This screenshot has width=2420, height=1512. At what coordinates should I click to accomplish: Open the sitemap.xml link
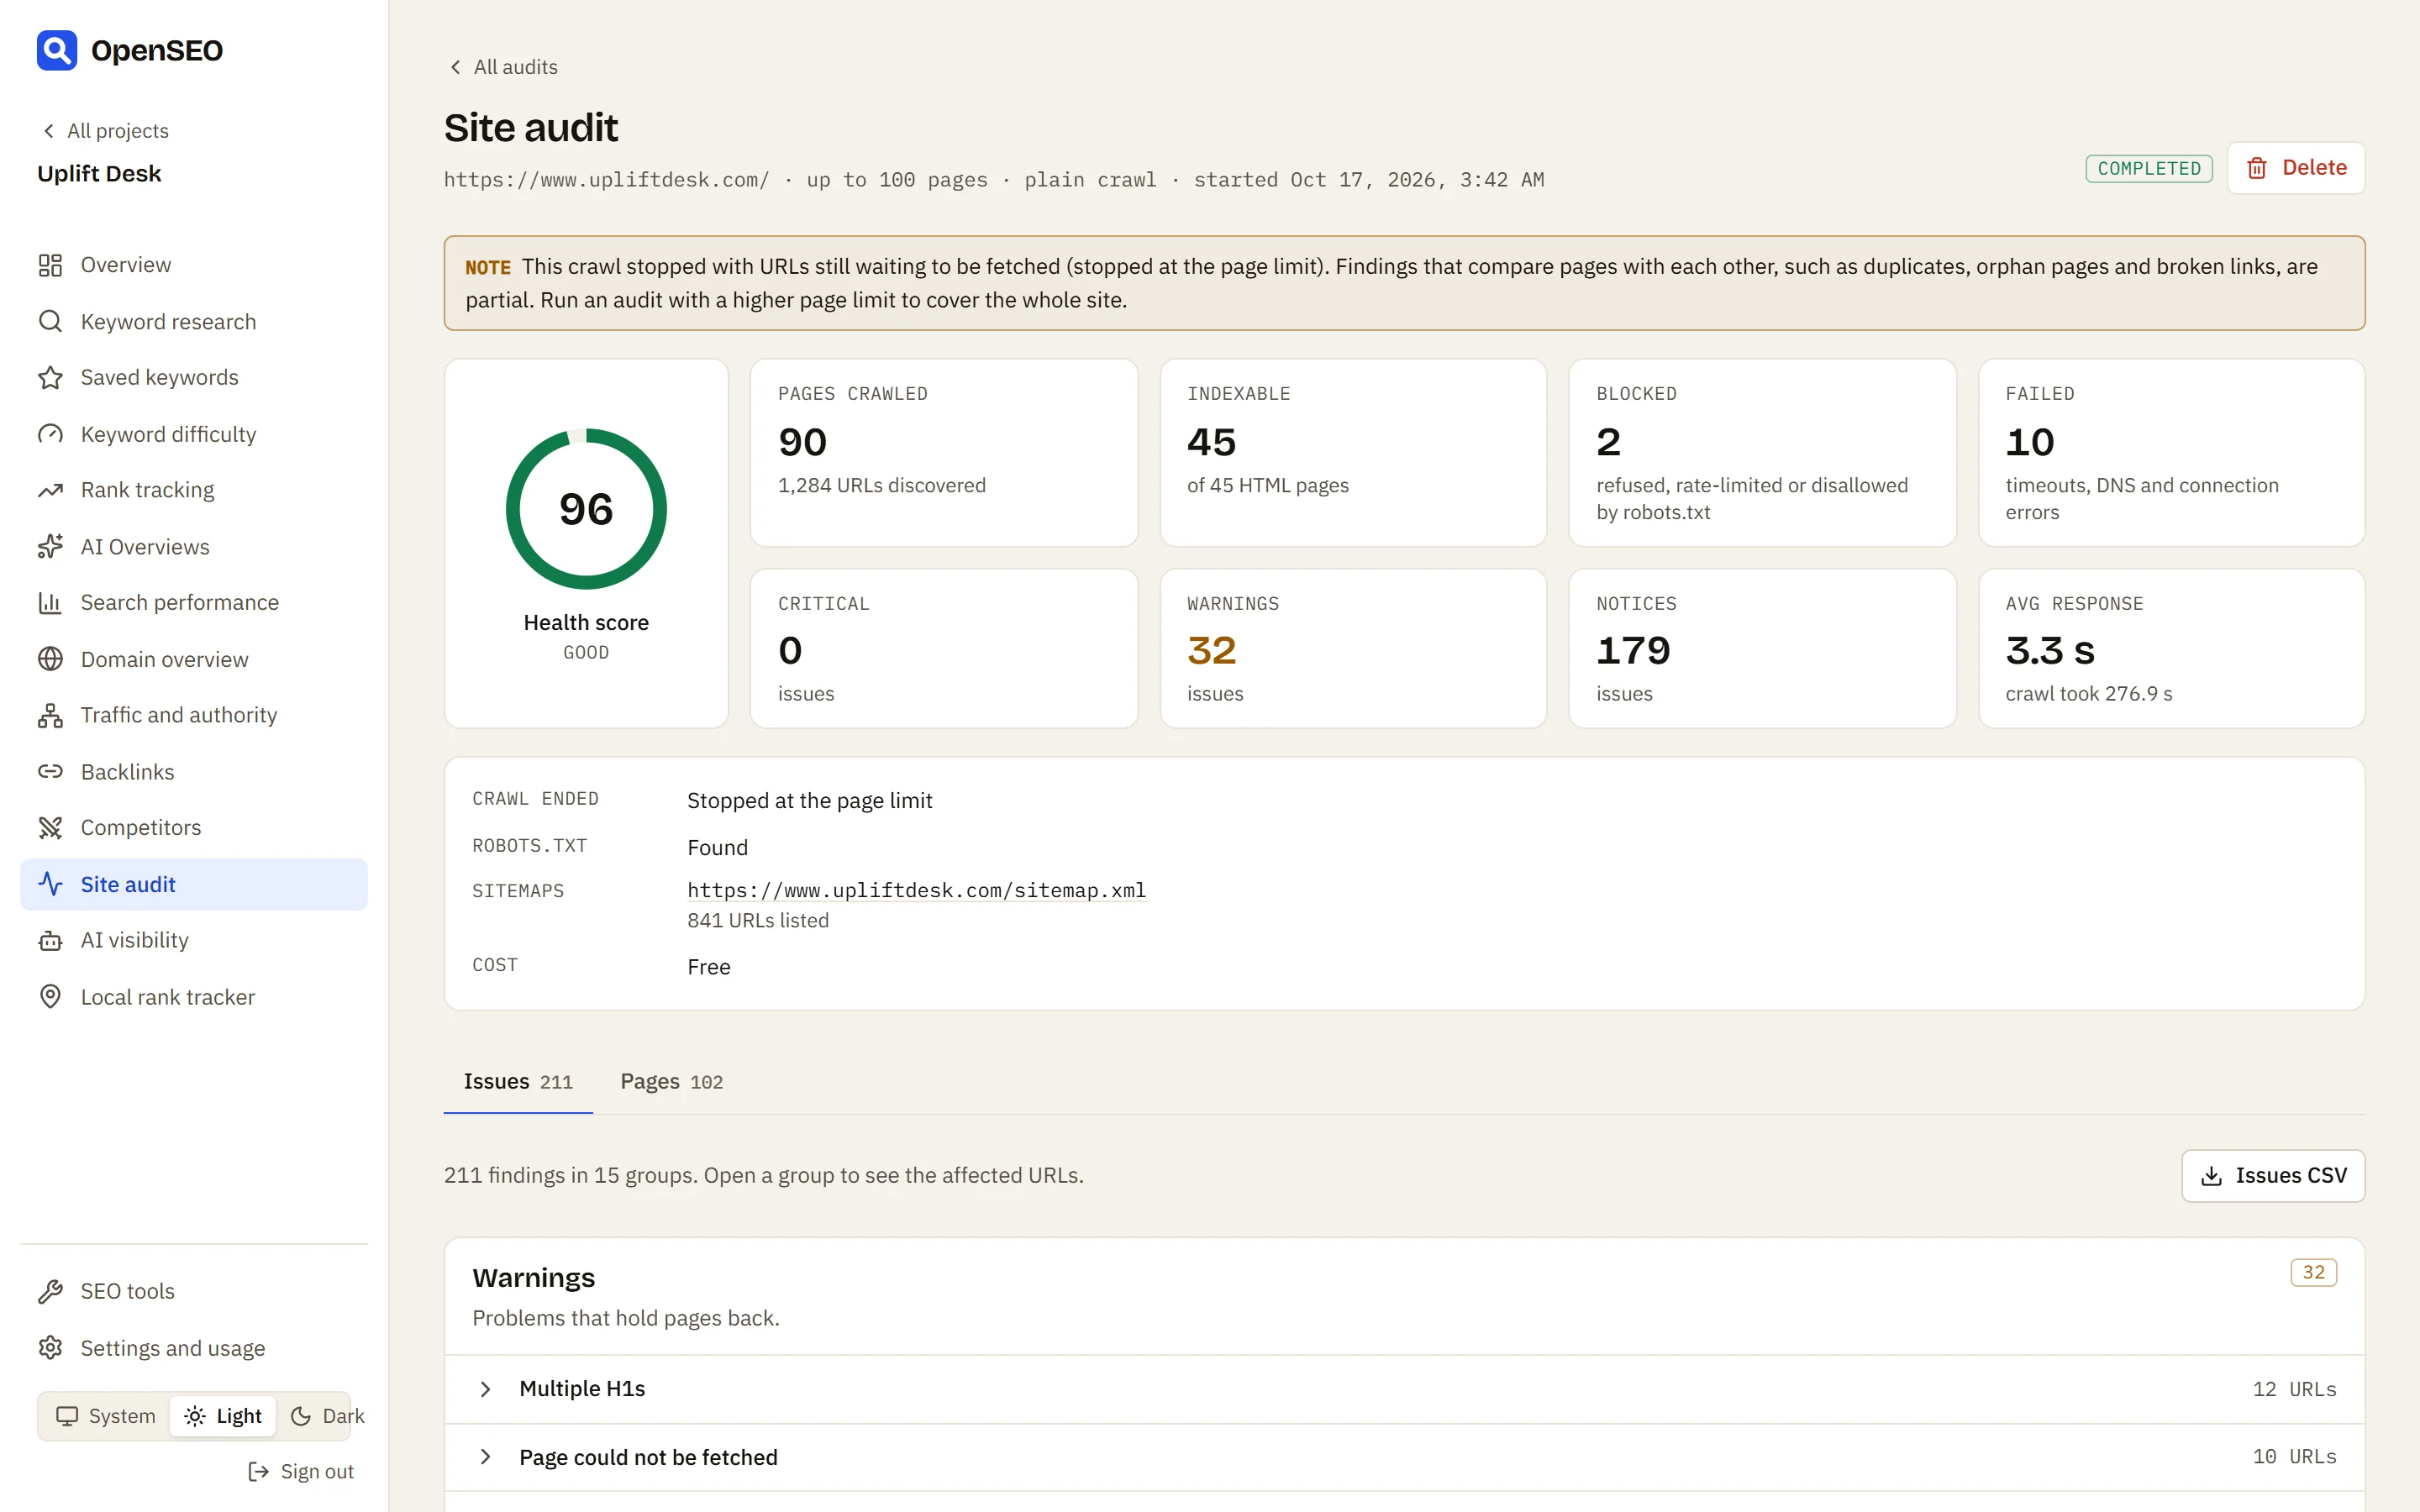point(916,890)
